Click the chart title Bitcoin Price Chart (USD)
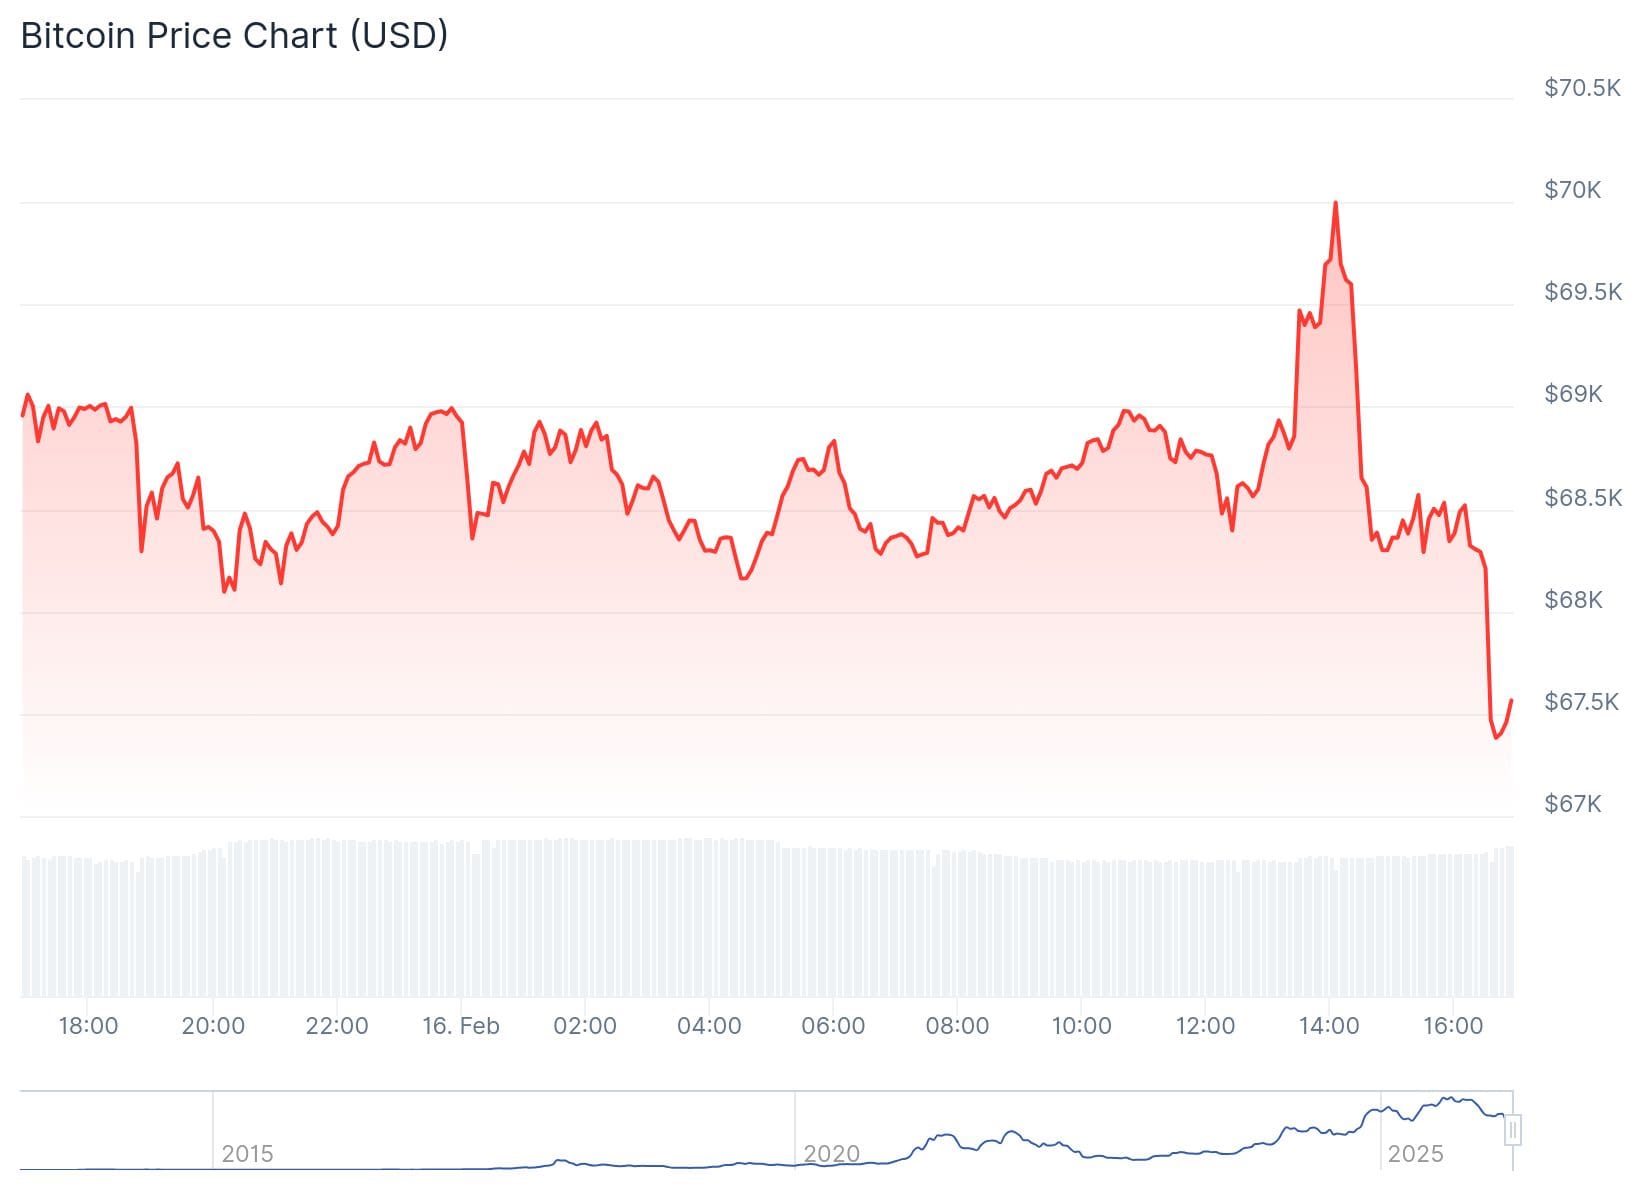The image size is (1644, 1200). pyautogui.click(x=234, y=36)
